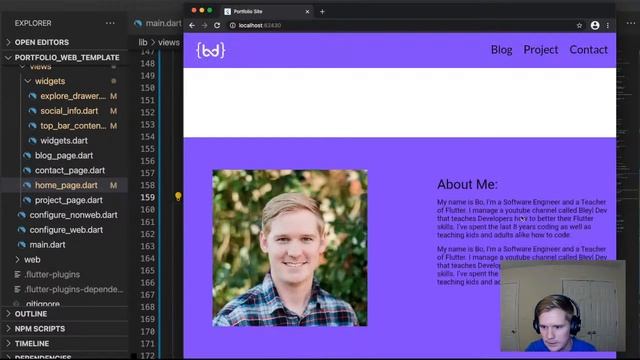
Task: Open .flutter-plugins-depende... file
Action: coord(73,289)
